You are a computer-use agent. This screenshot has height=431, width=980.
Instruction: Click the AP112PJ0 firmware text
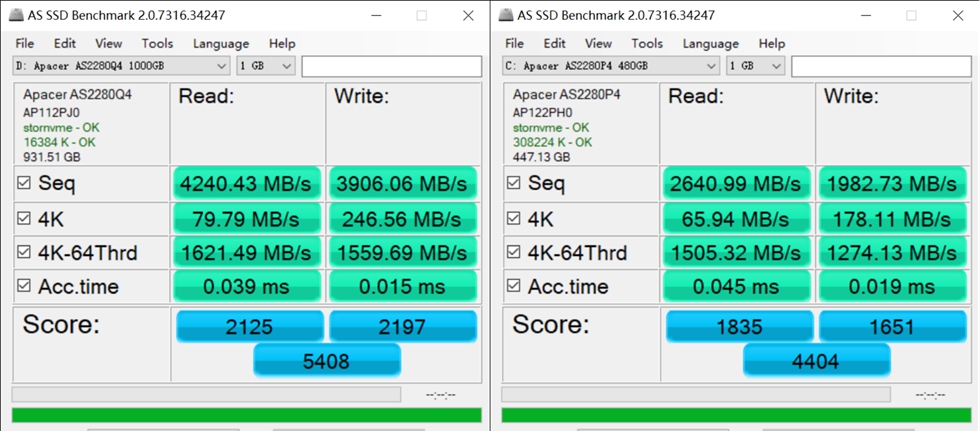[x=49, y=112]
